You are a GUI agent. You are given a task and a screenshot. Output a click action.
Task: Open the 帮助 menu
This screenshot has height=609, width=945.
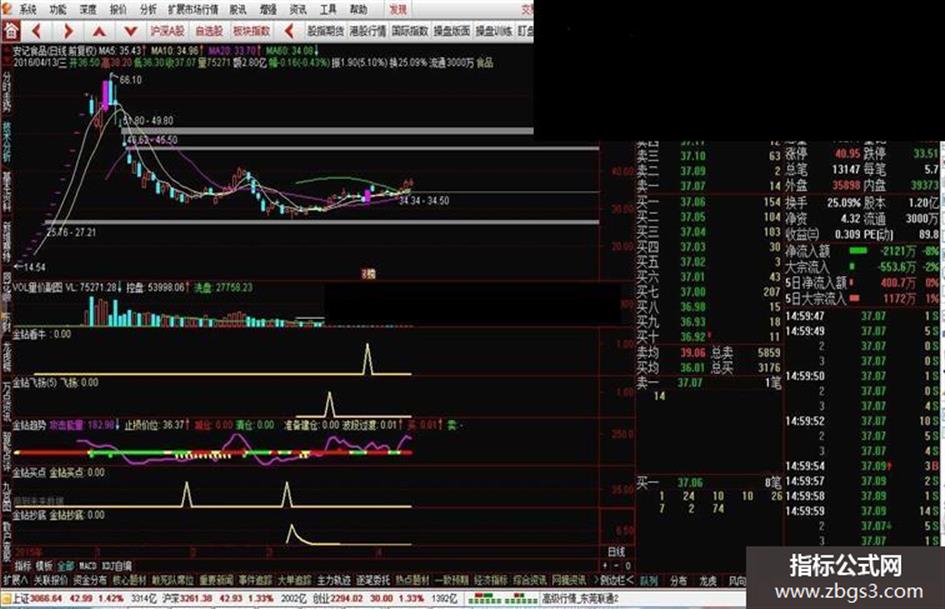point(359,10)
